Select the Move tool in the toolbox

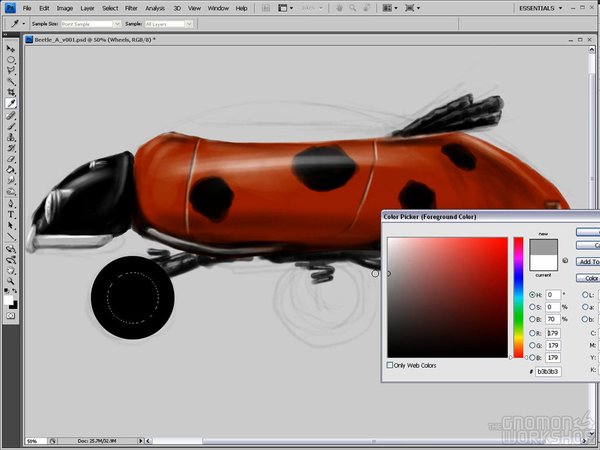pos(11,49)
